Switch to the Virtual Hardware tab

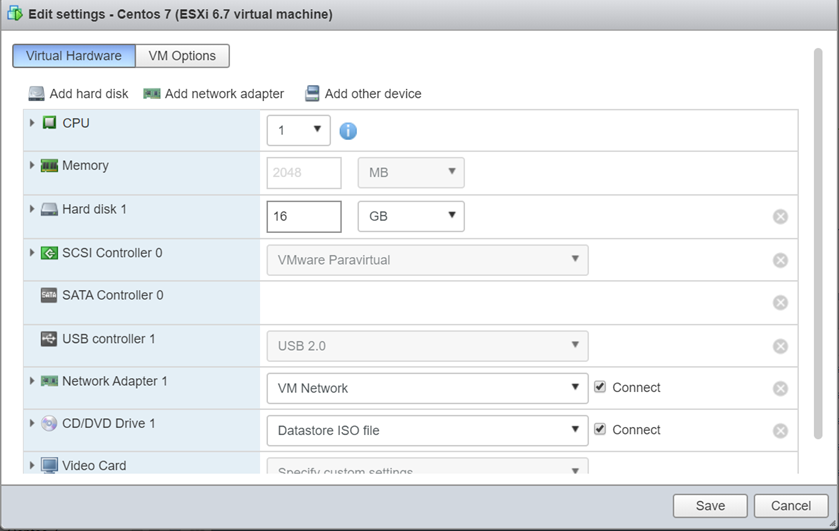coord(74,56)
